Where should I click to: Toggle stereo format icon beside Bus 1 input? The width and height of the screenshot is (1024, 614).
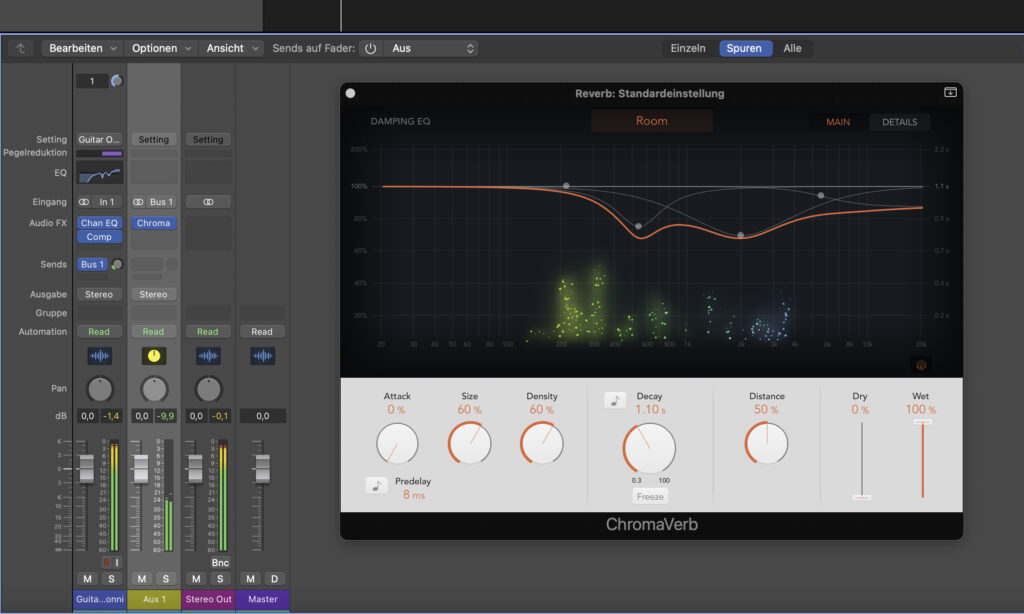click(138, 202)
